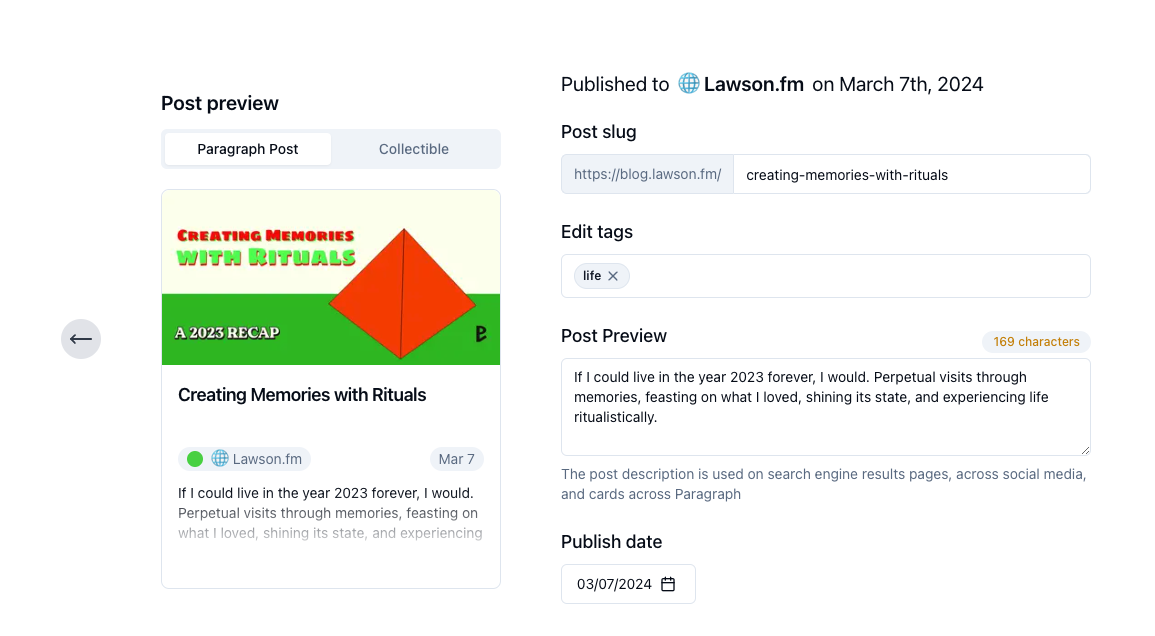Grab the textarea resize handle corner
1155x636 pixels.
coord(1085,450)
